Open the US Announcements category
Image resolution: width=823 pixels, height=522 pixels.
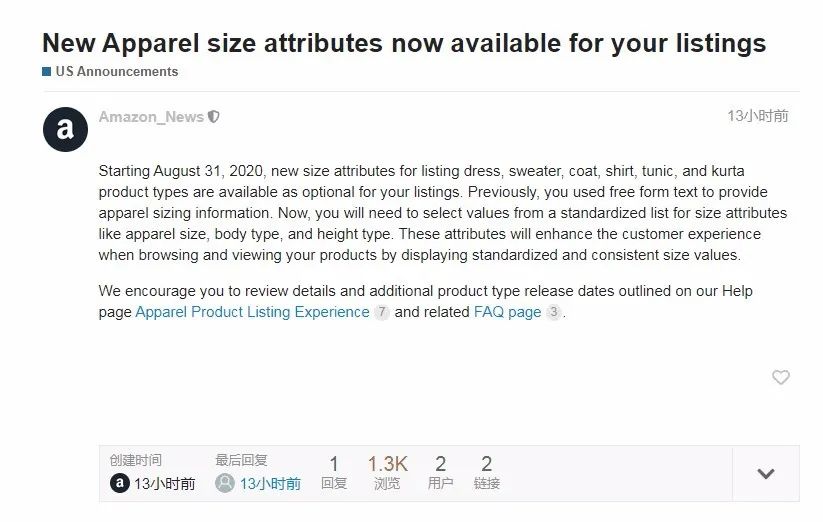[117, 71]
